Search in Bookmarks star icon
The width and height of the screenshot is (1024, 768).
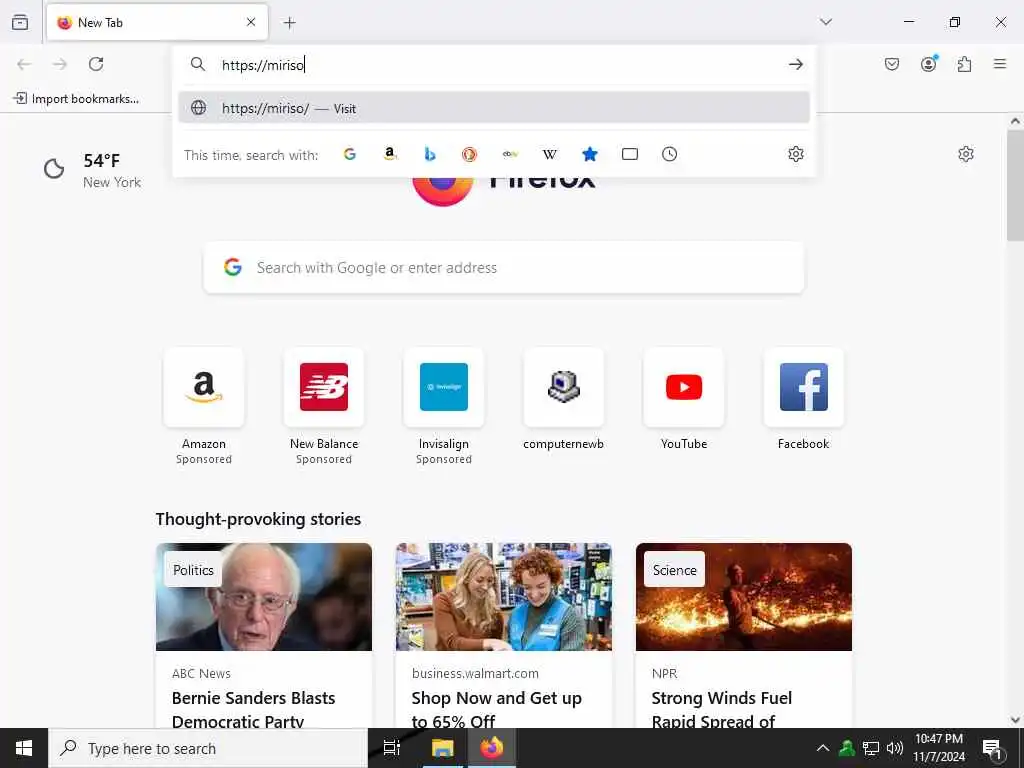coord(590,154)
